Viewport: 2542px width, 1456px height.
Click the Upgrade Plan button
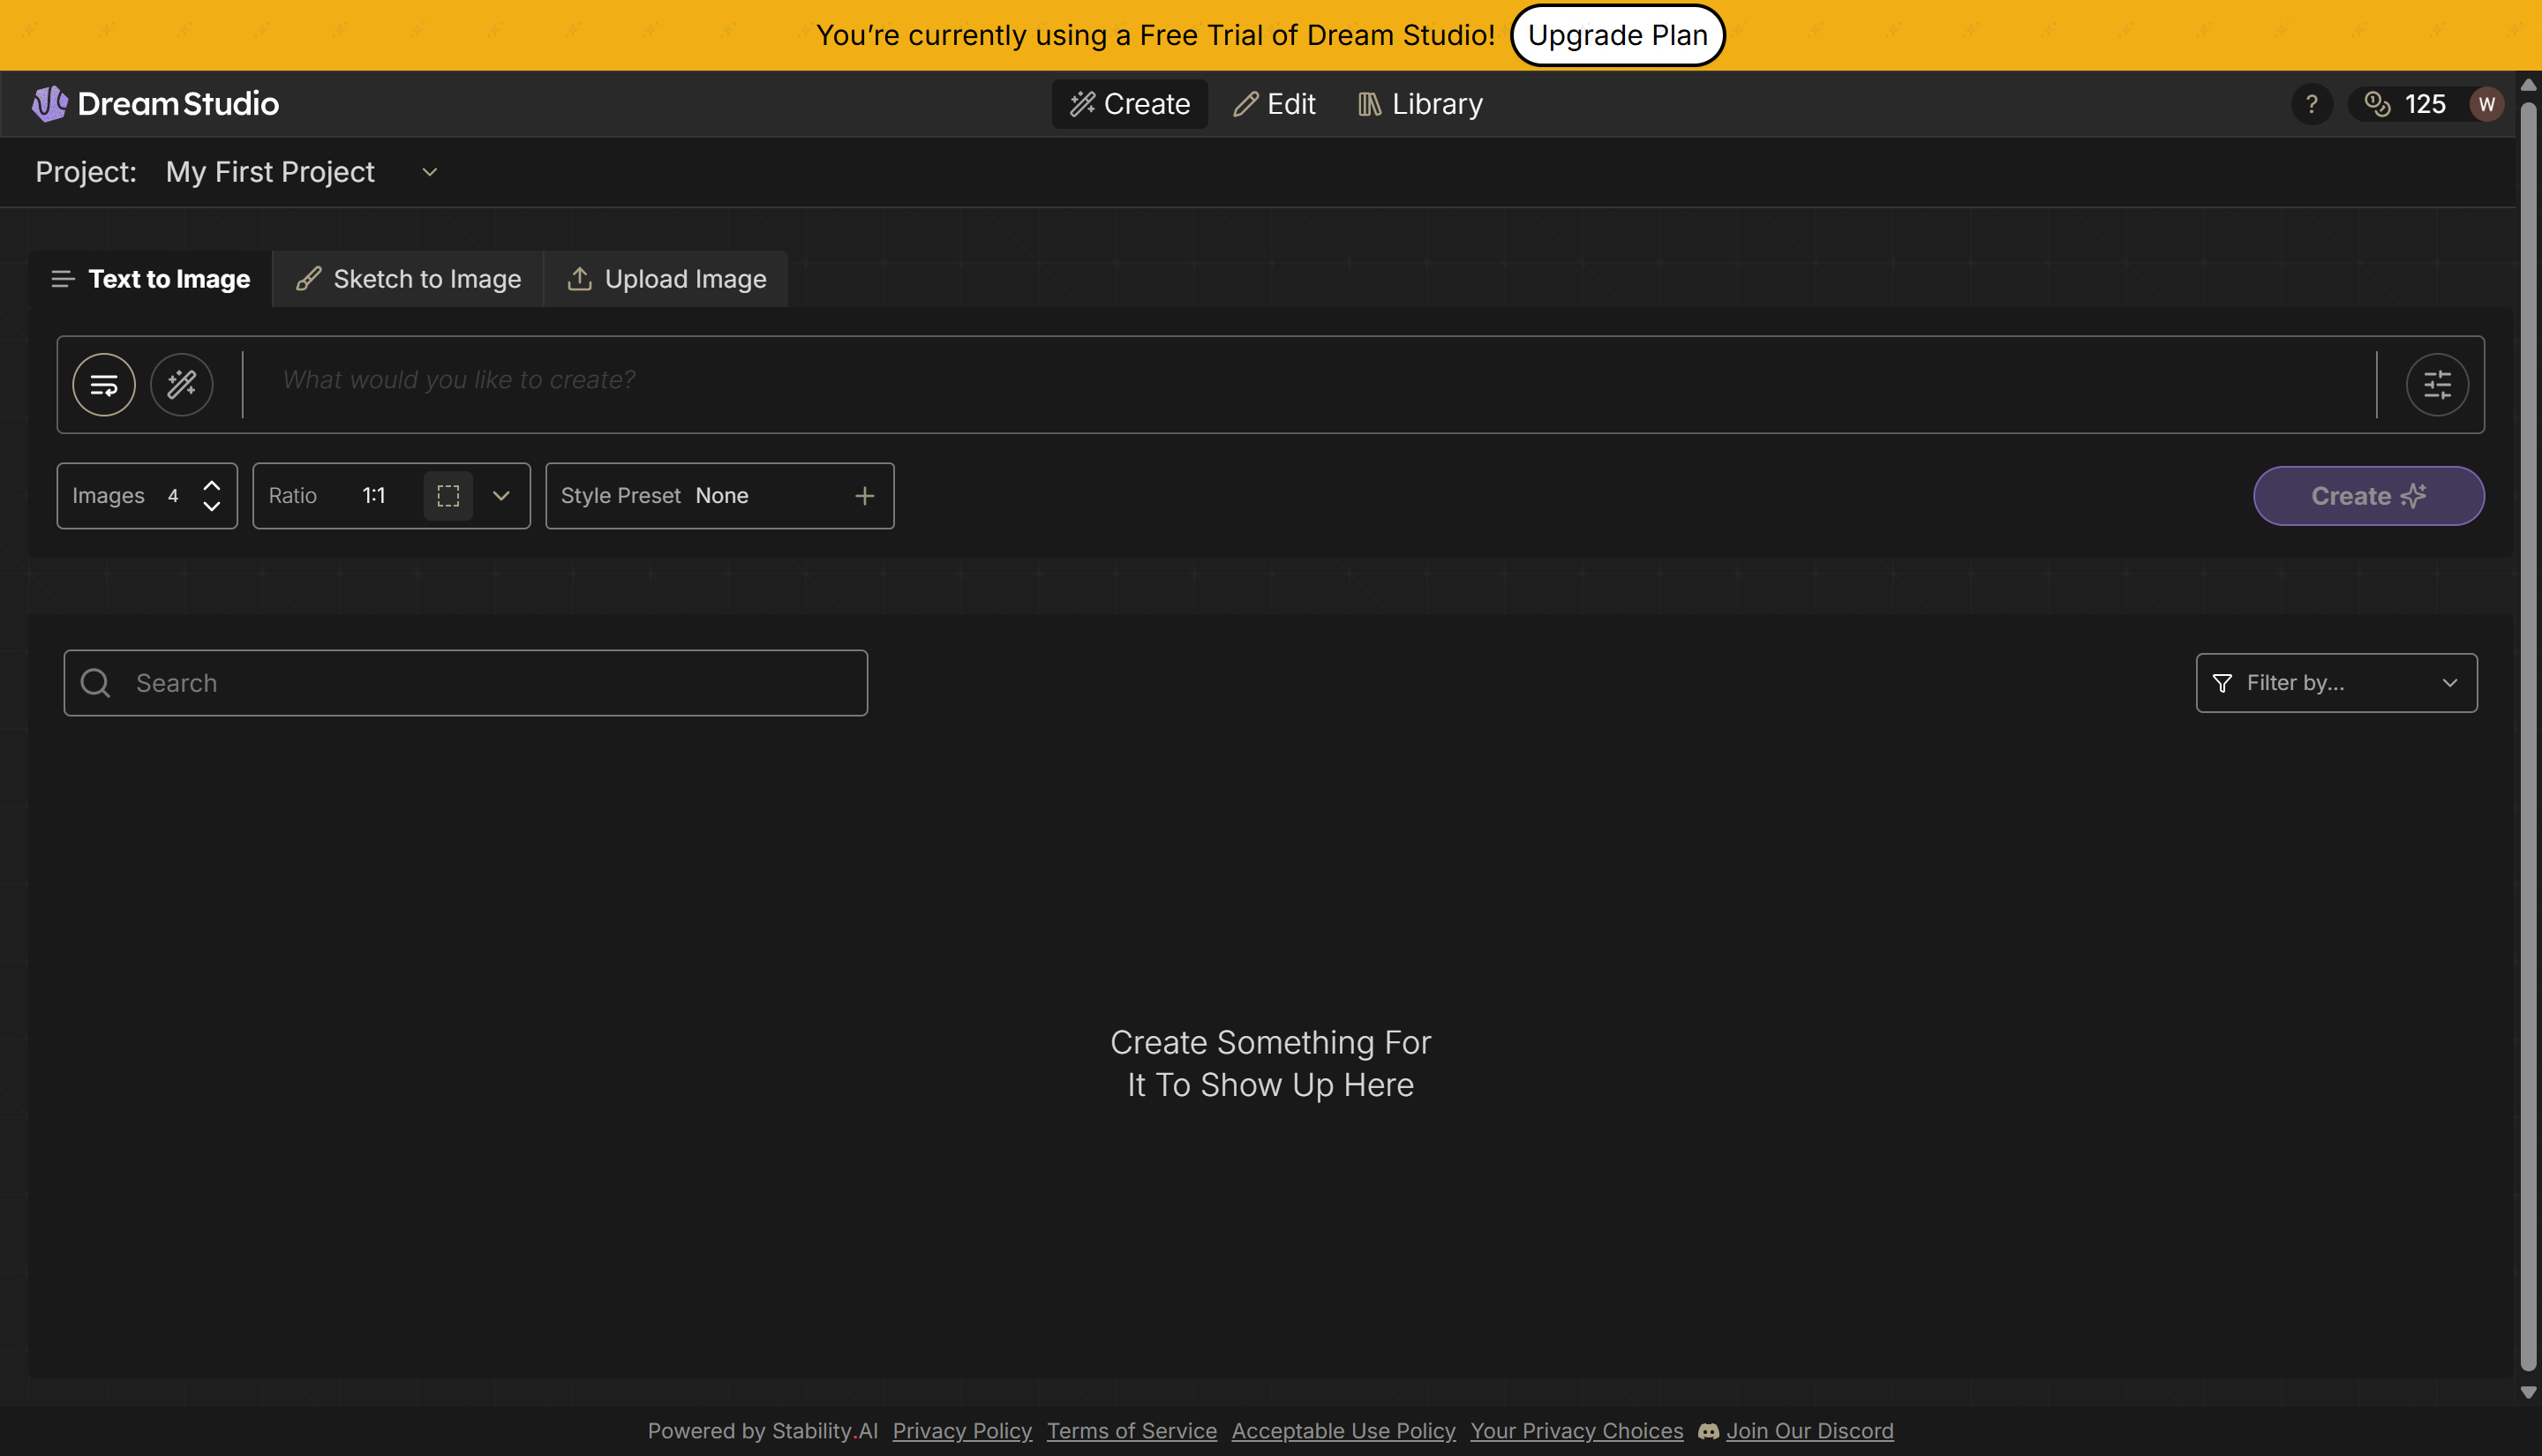click(x=1617, y=35)
